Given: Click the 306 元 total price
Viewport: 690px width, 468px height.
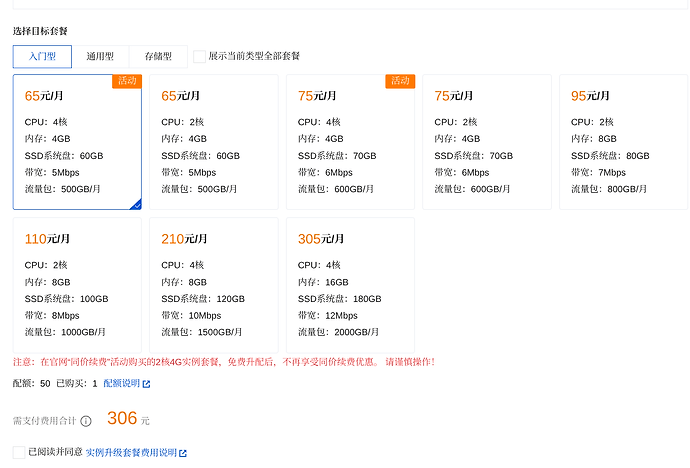Looking at the screenshot, I should tap(128, 418).
